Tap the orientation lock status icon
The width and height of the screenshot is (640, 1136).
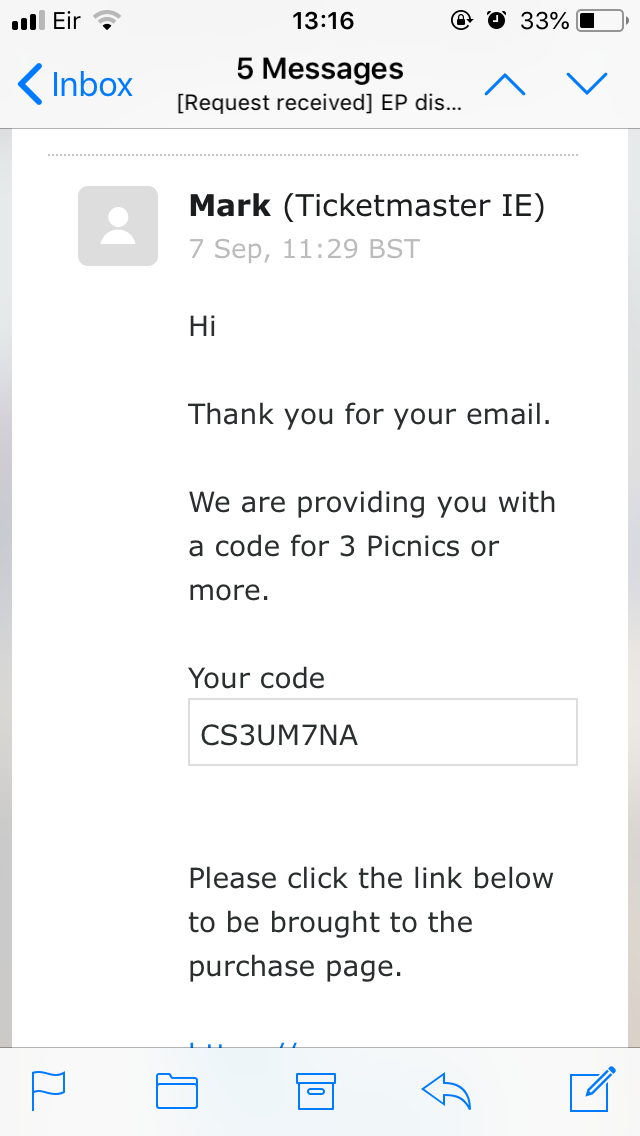click(462, 17)
